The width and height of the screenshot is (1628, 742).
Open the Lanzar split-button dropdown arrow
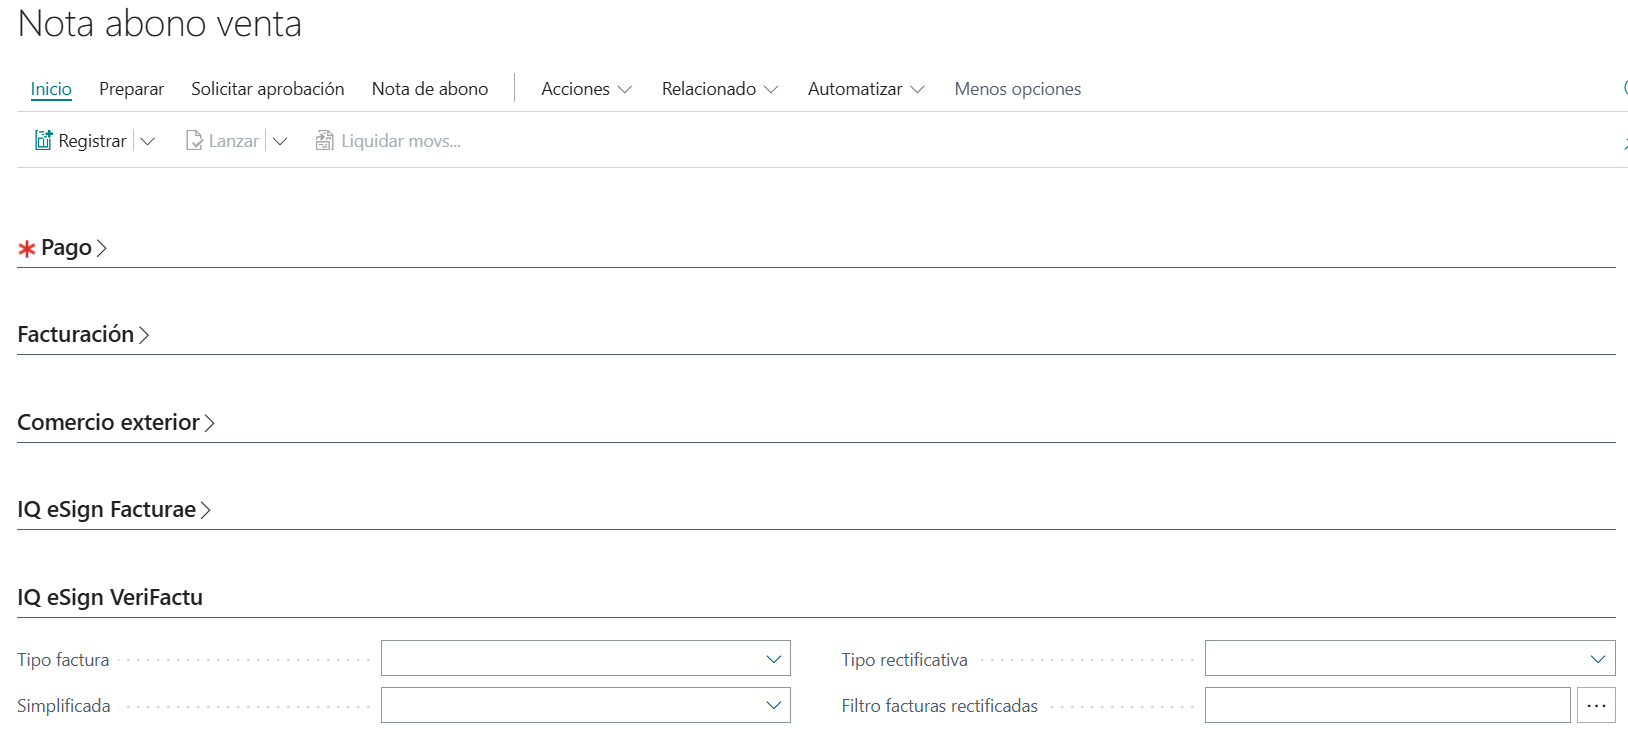[x=280, y=141]
